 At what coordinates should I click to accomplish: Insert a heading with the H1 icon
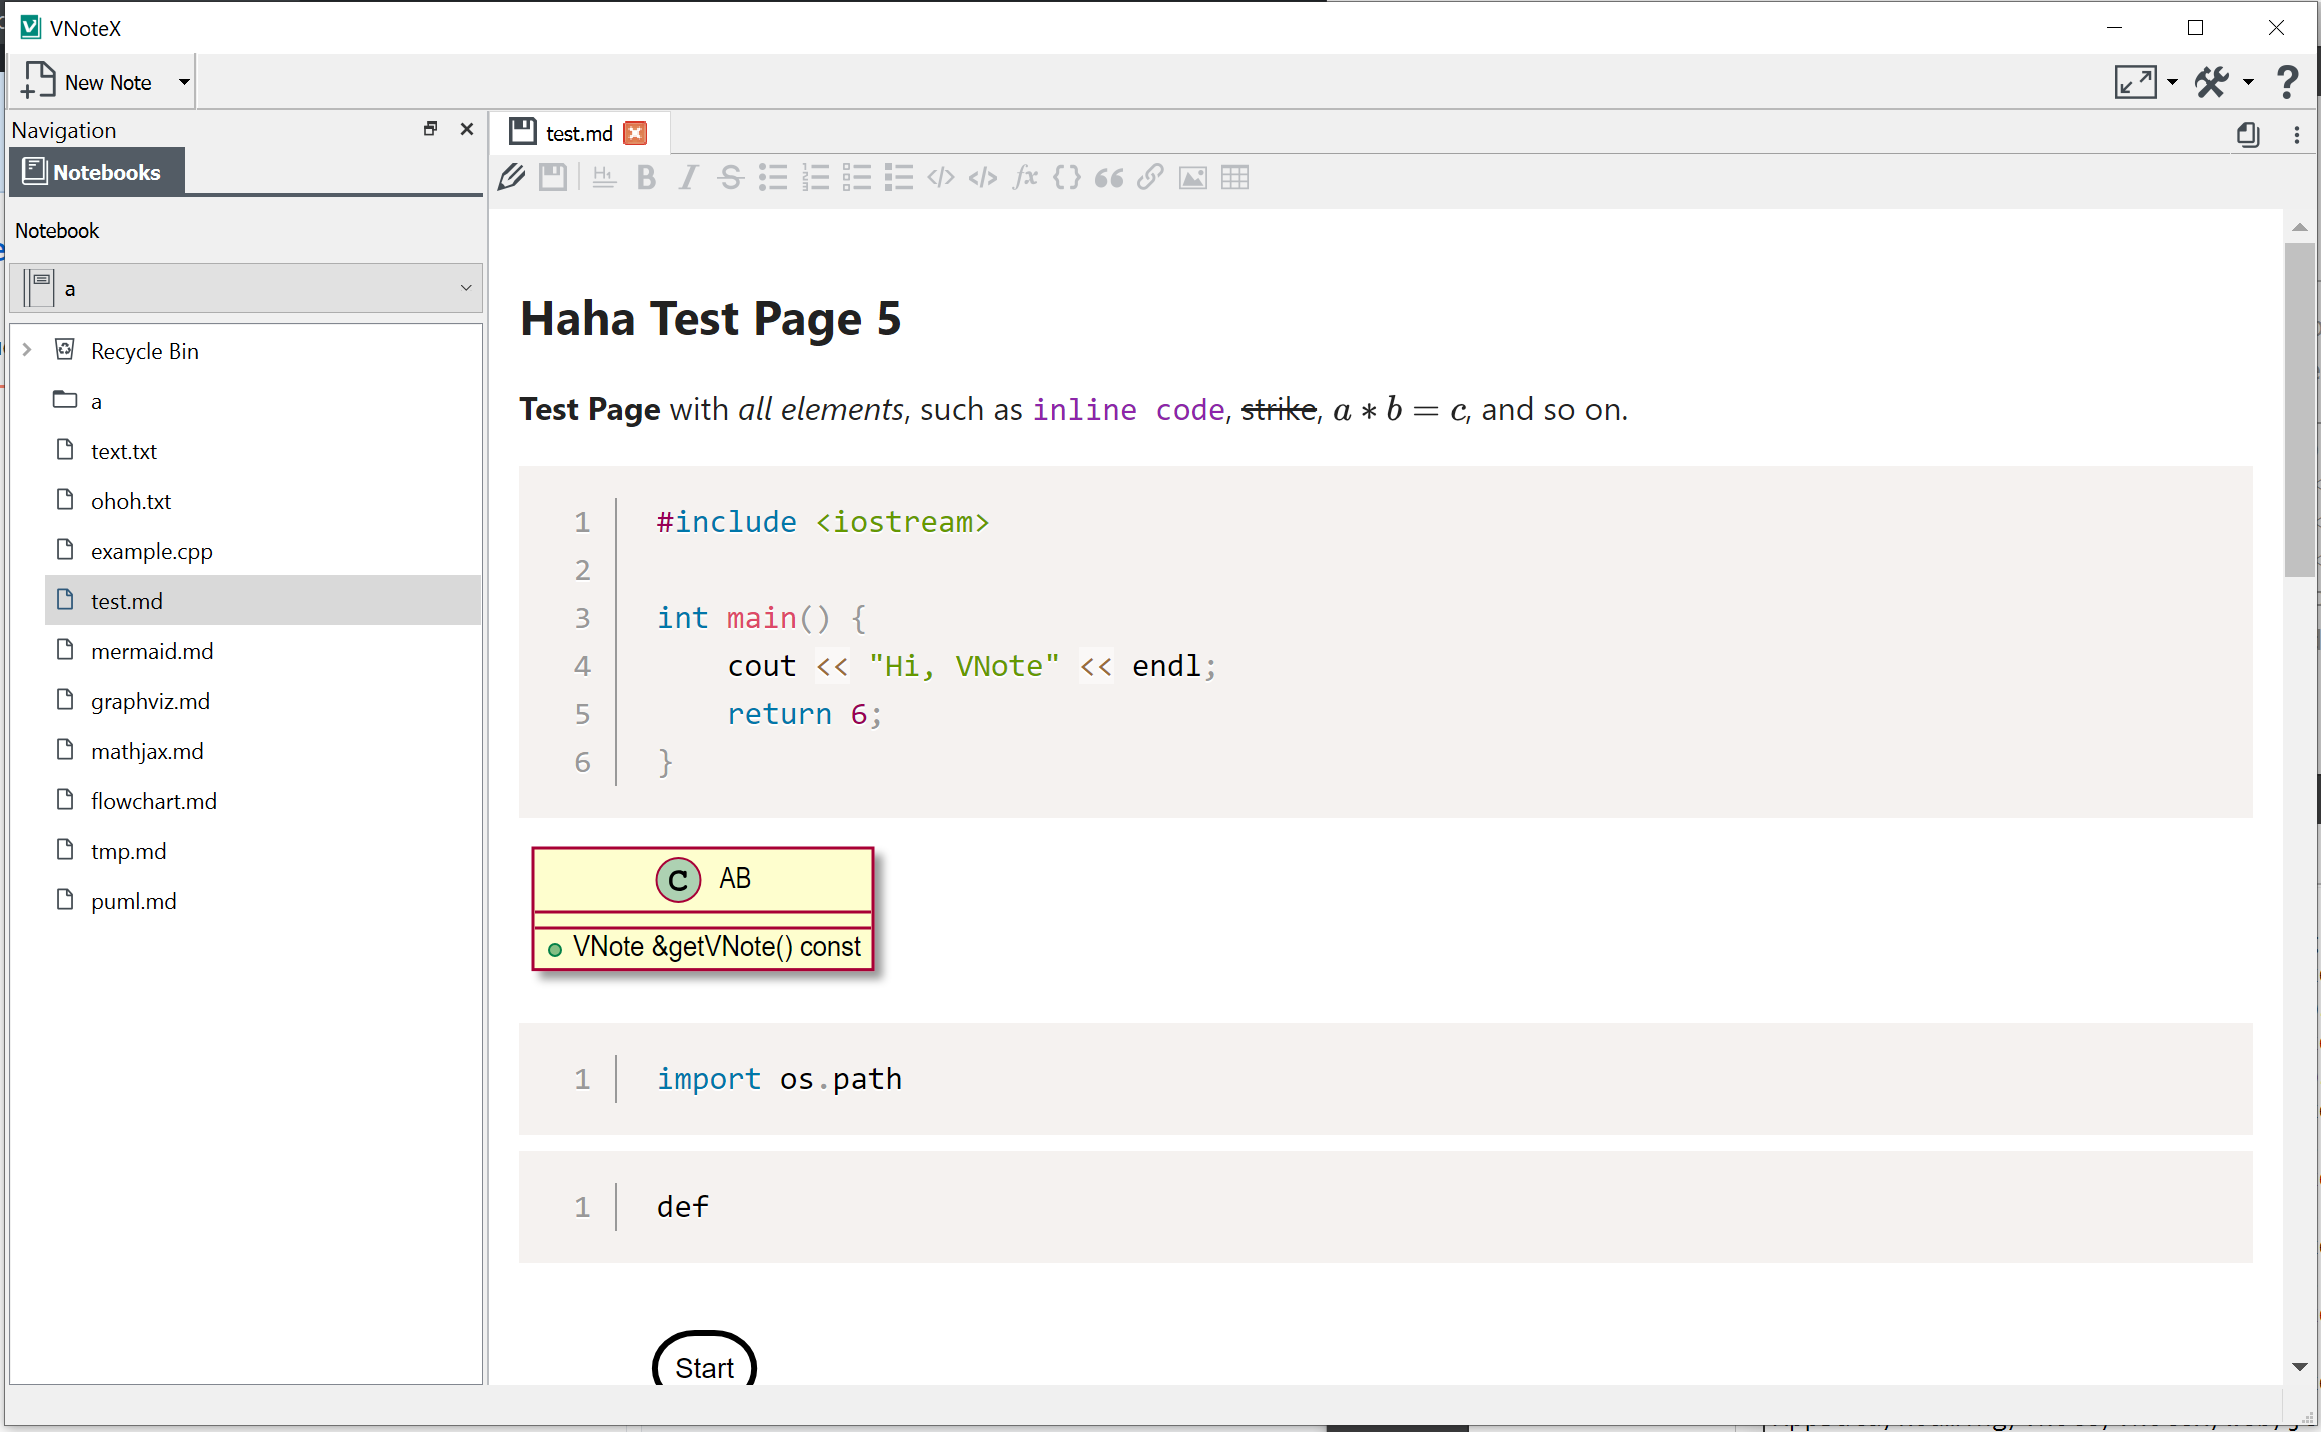point(603,177)
